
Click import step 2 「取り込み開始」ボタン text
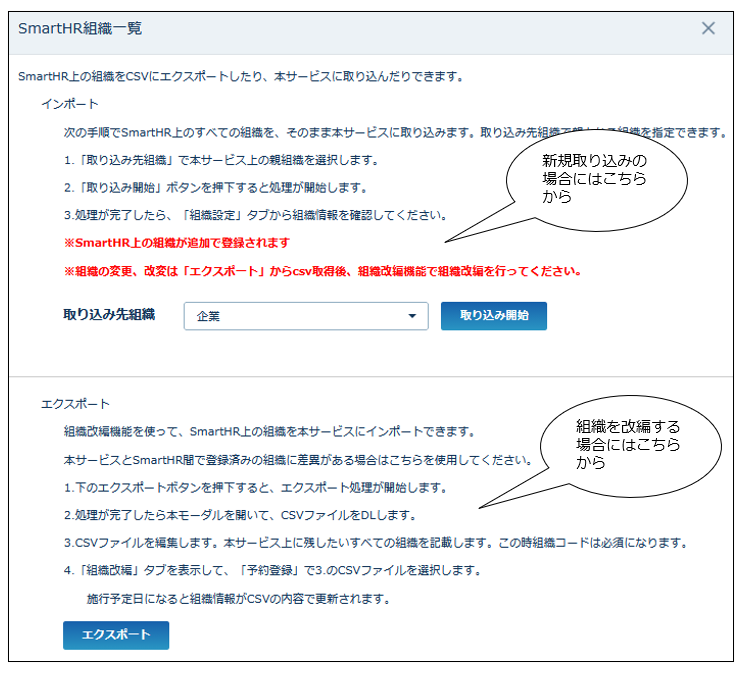click(216, 188)
